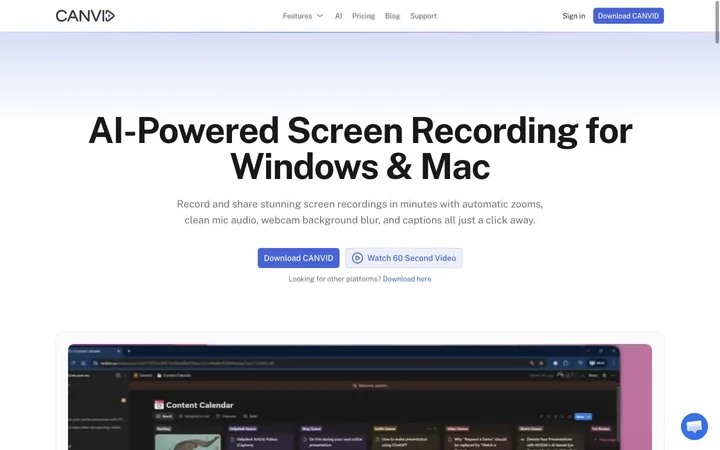Click the hero Download CANVID button
The width and height of the screenshot is (720, 450).
298,258
